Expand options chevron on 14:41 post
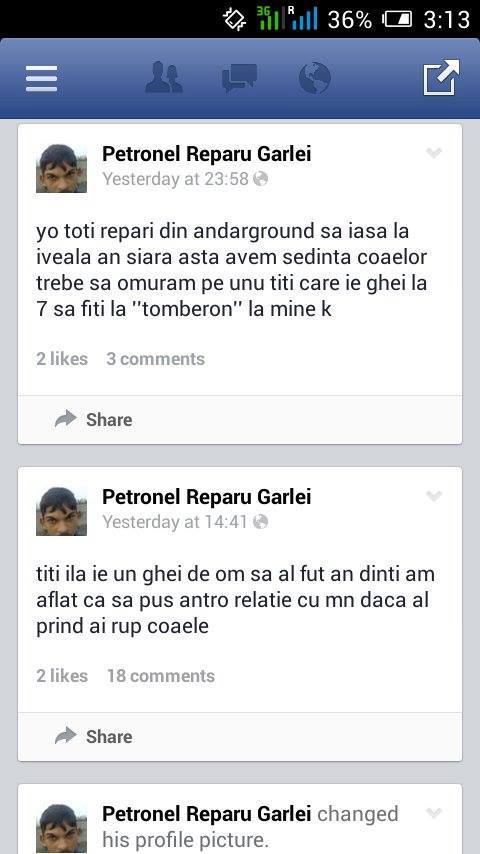This screenshot has width=480, height=854. pyautogui.click(x=434, y=496)
